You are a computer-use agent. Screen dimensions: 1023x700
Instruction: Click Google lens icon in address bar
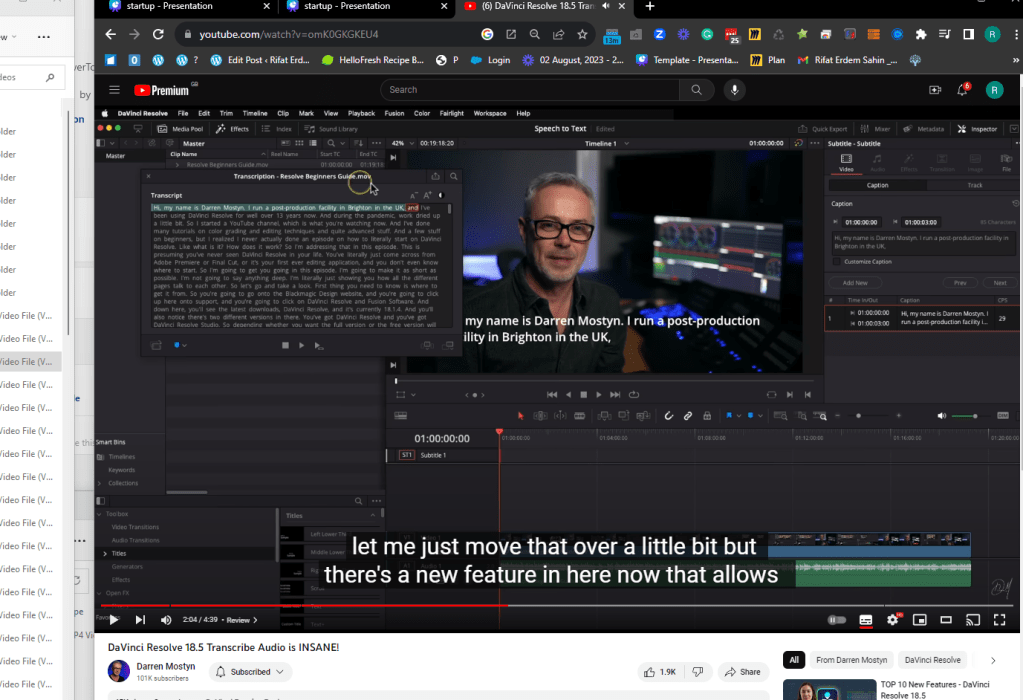pos(487,34)
